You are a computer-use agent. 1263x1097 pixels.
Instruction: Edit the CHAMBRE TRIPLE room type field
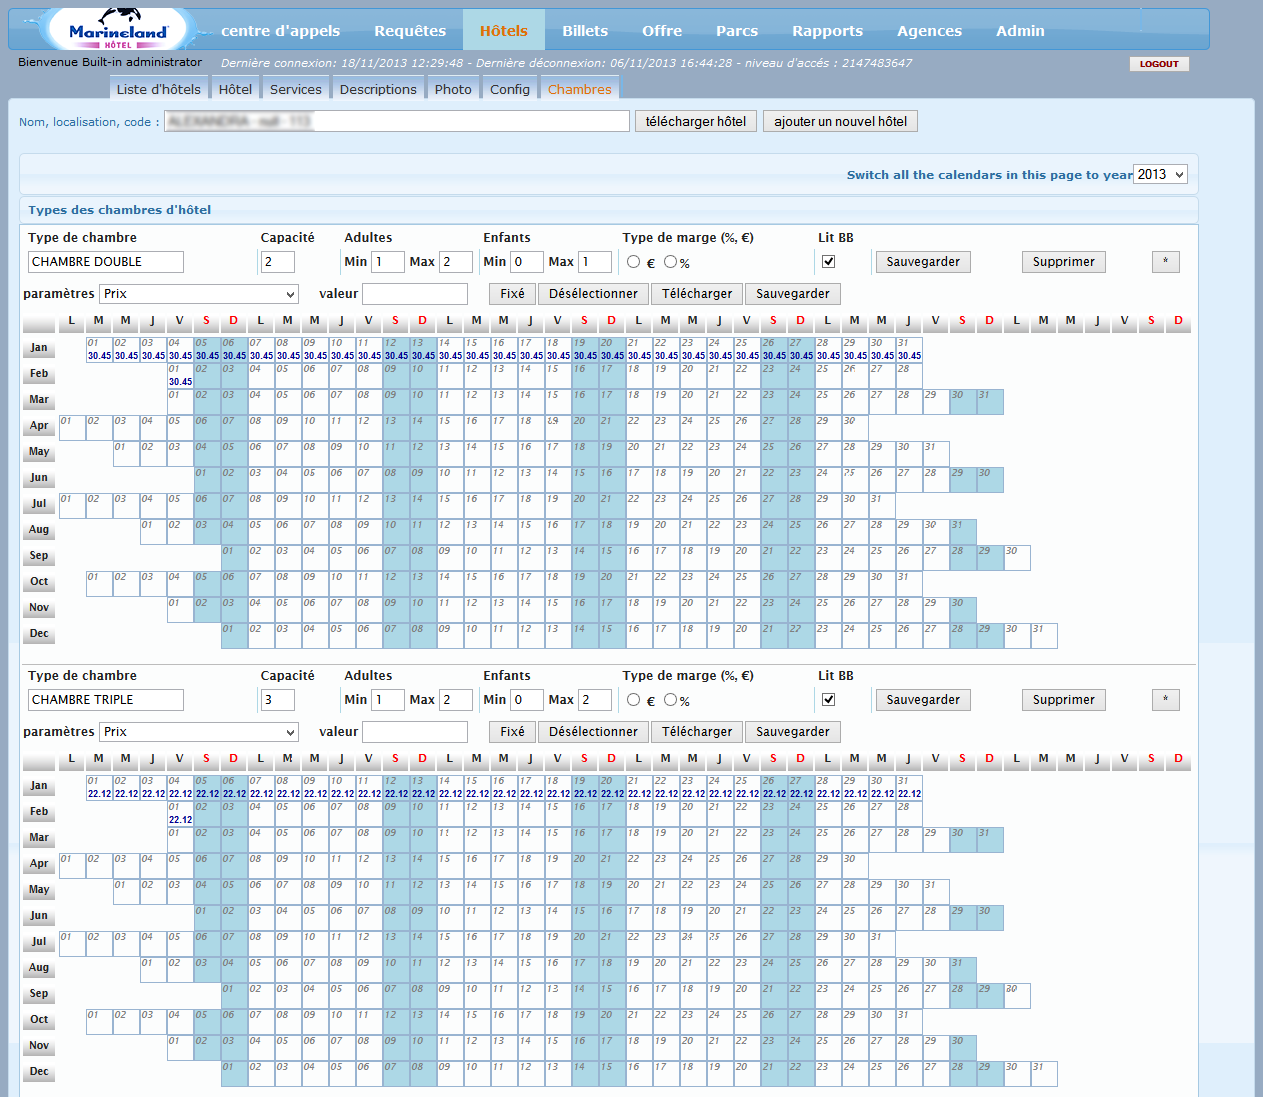click(x=106, y=700)
